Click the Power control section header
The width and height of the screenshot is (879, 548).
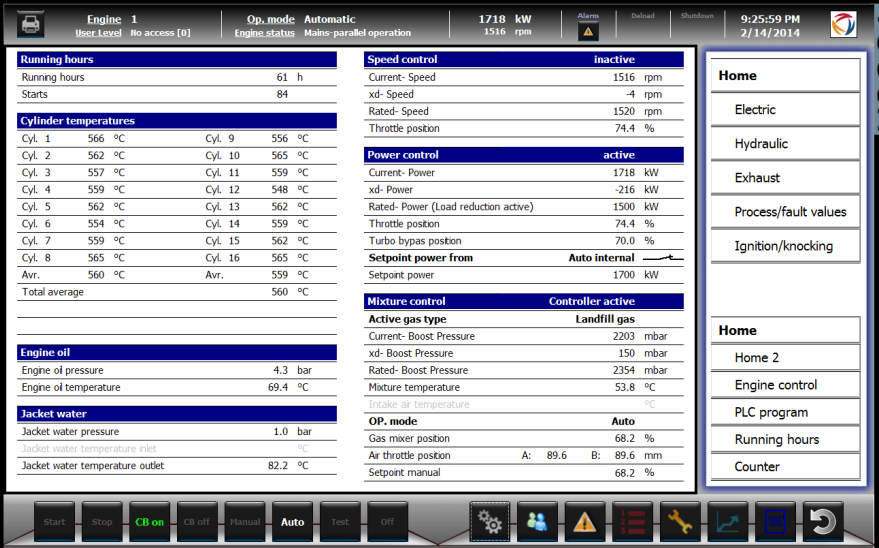click(524, 155)
